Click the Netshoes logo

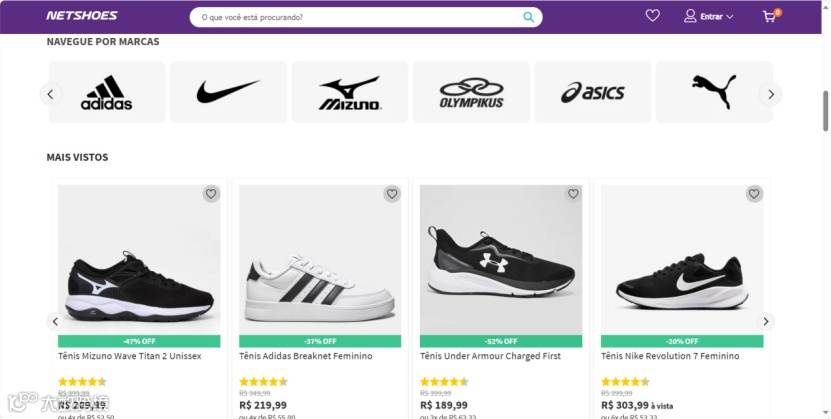click(x=82, y=16)
